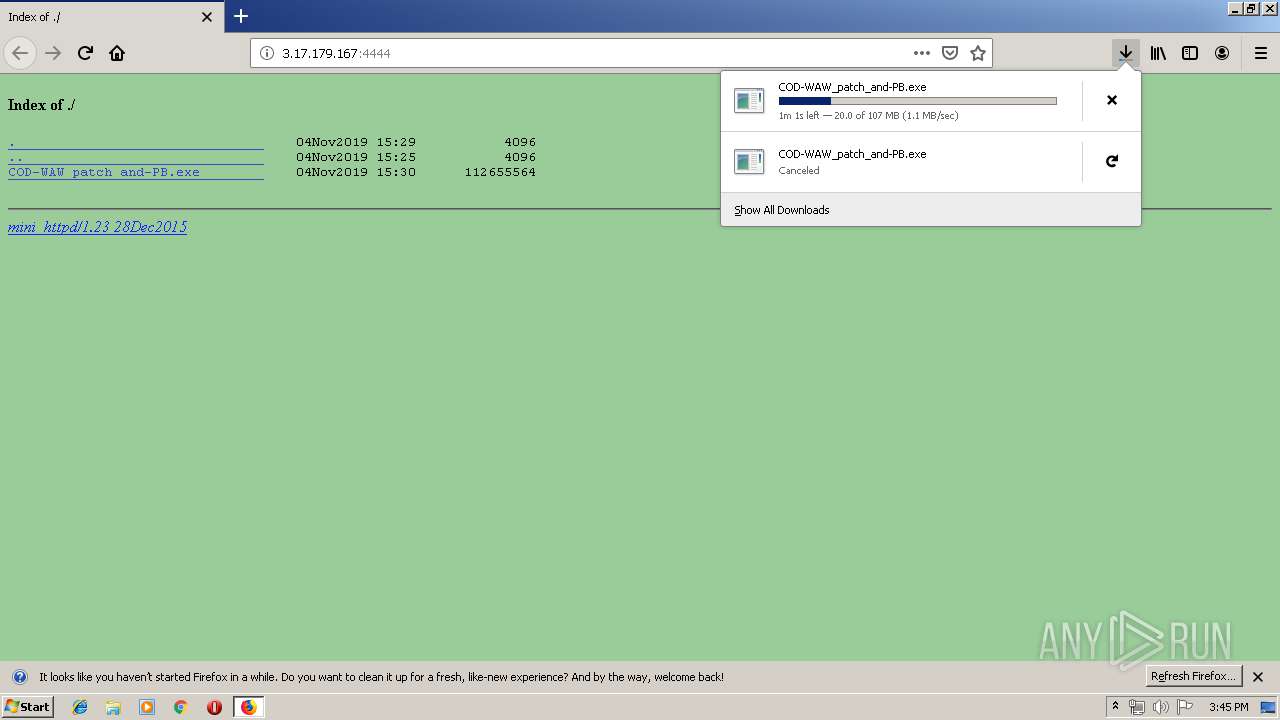Cancel the in-progress COD-WAW download
Viewport: 1280px width, 720px height.
(x=1112, y=100)
